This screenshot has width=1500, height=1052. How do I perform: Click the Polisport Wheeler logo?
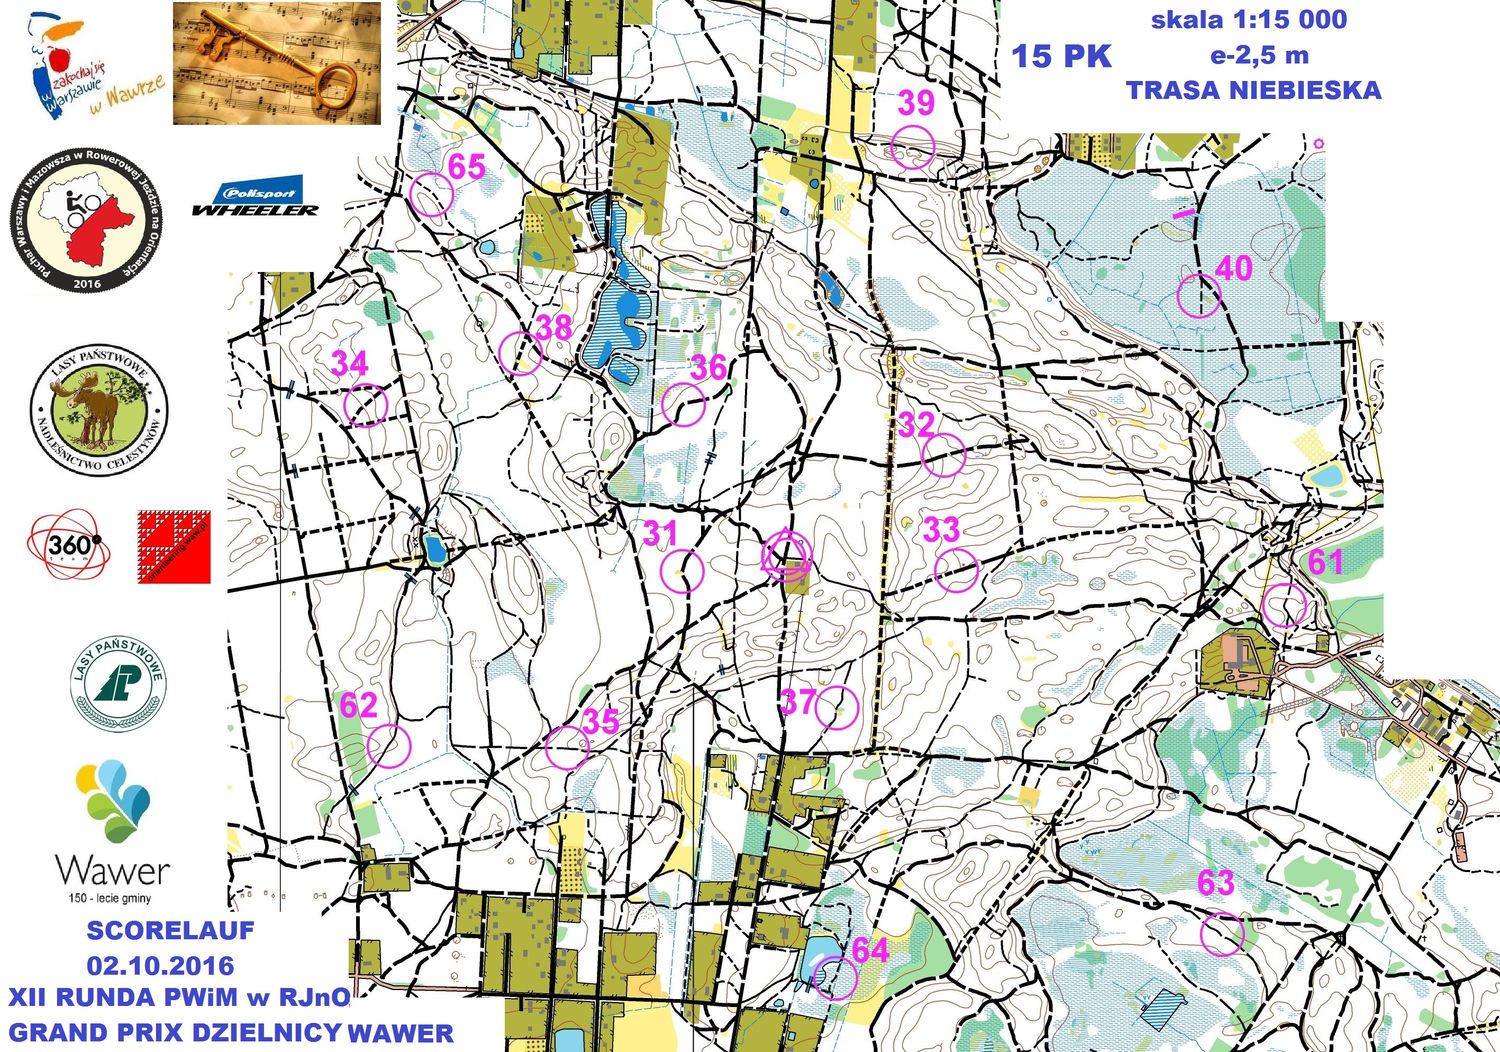click(255, 199)
